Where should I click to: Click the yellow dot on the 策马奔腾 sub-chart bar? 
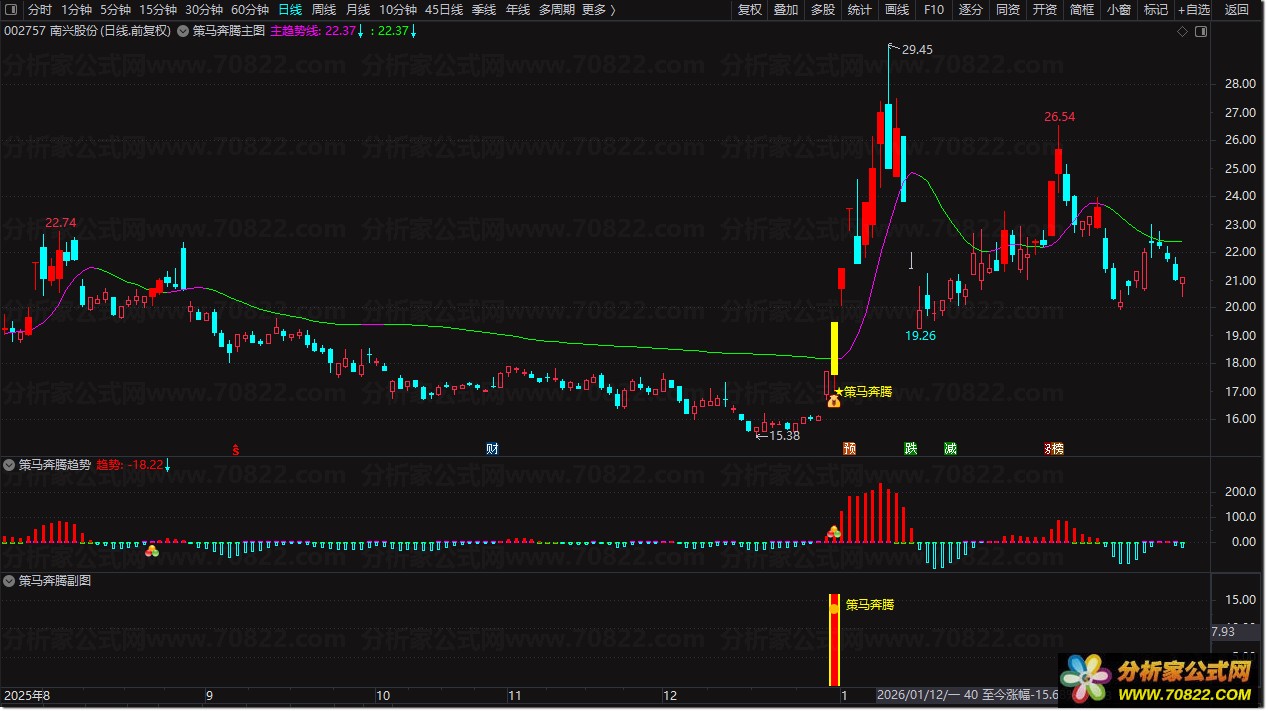tap(835, 607)
